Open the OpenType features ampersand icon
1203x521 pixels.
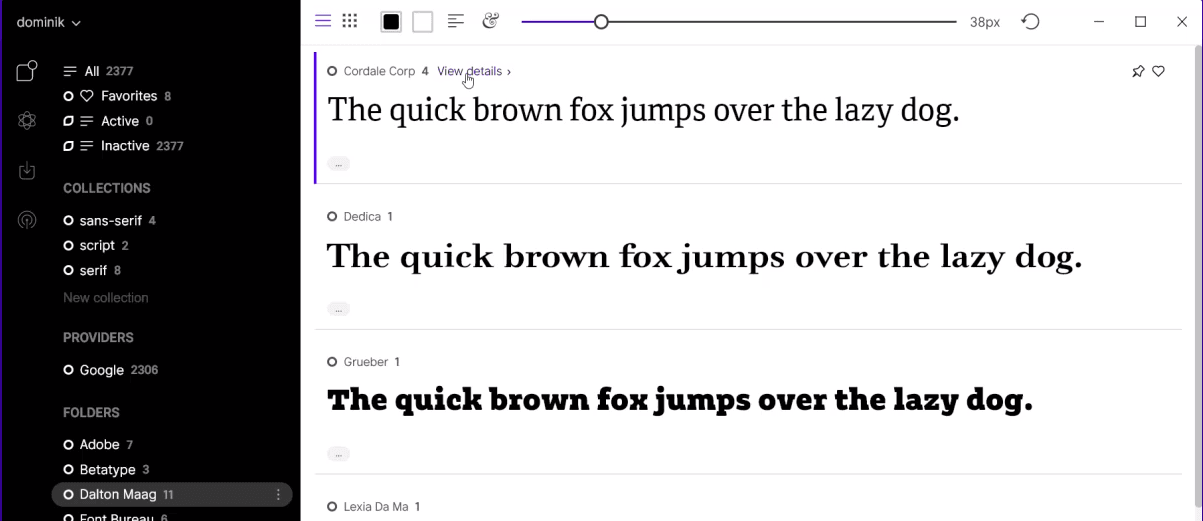click(490, 21)
